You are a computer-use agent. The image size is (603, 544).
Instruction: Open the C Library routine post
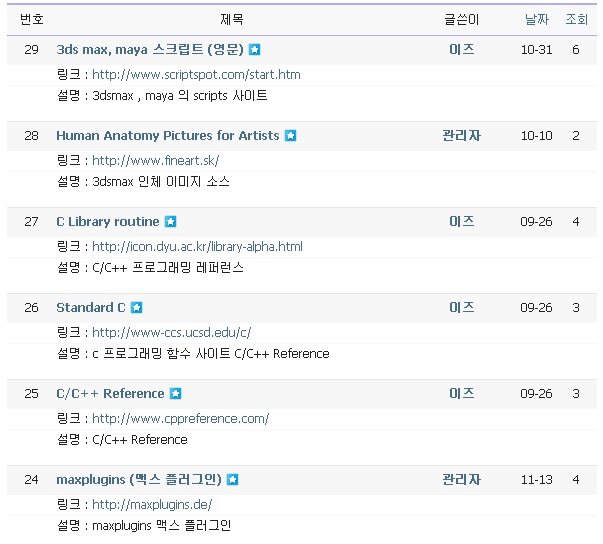coord(107,222)
